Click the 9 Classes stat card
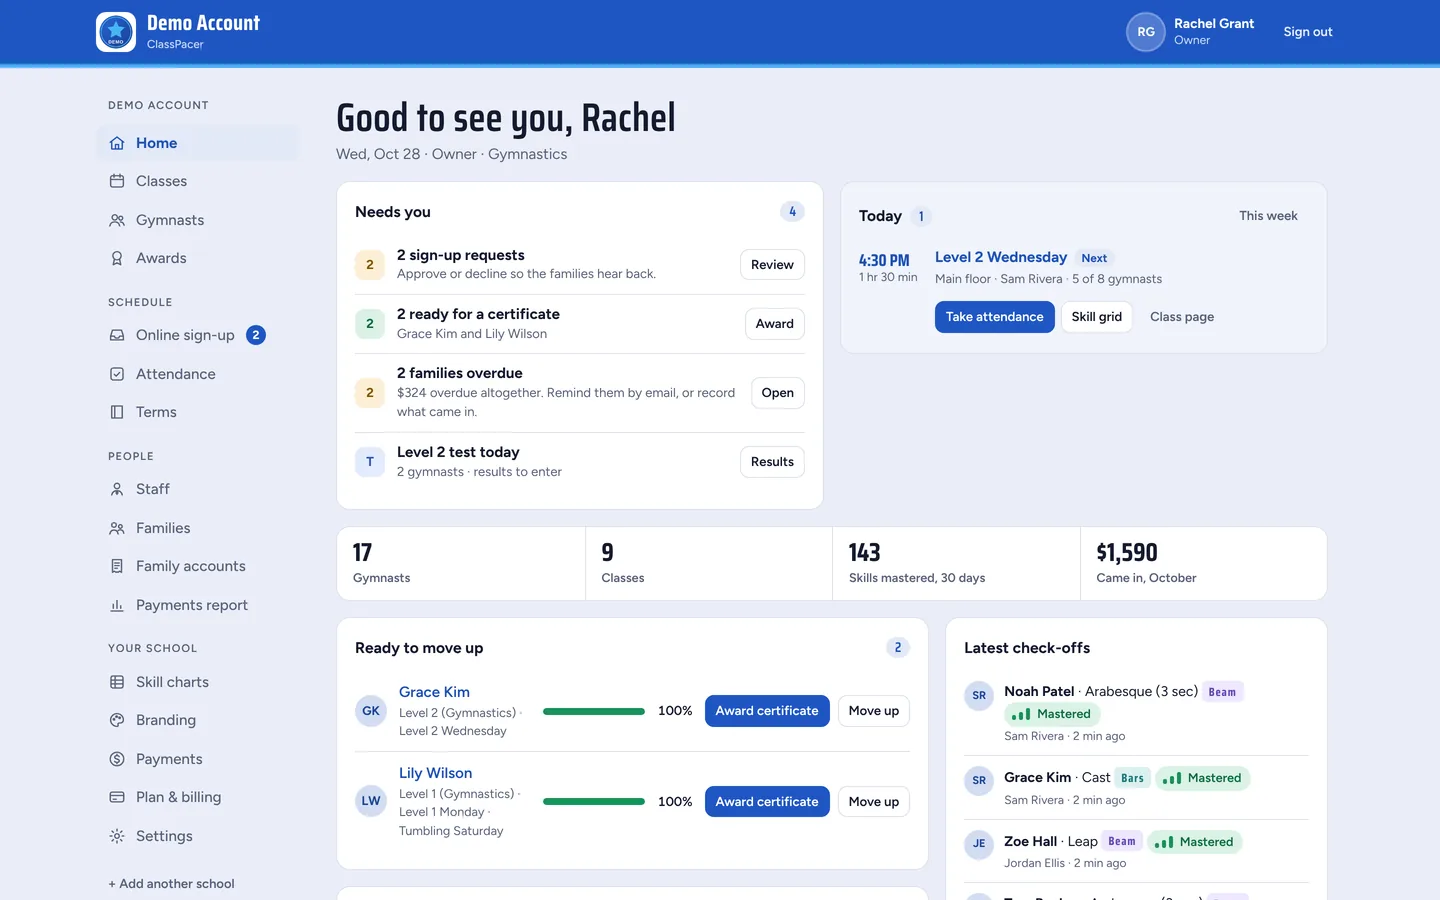 click(709, 564)
